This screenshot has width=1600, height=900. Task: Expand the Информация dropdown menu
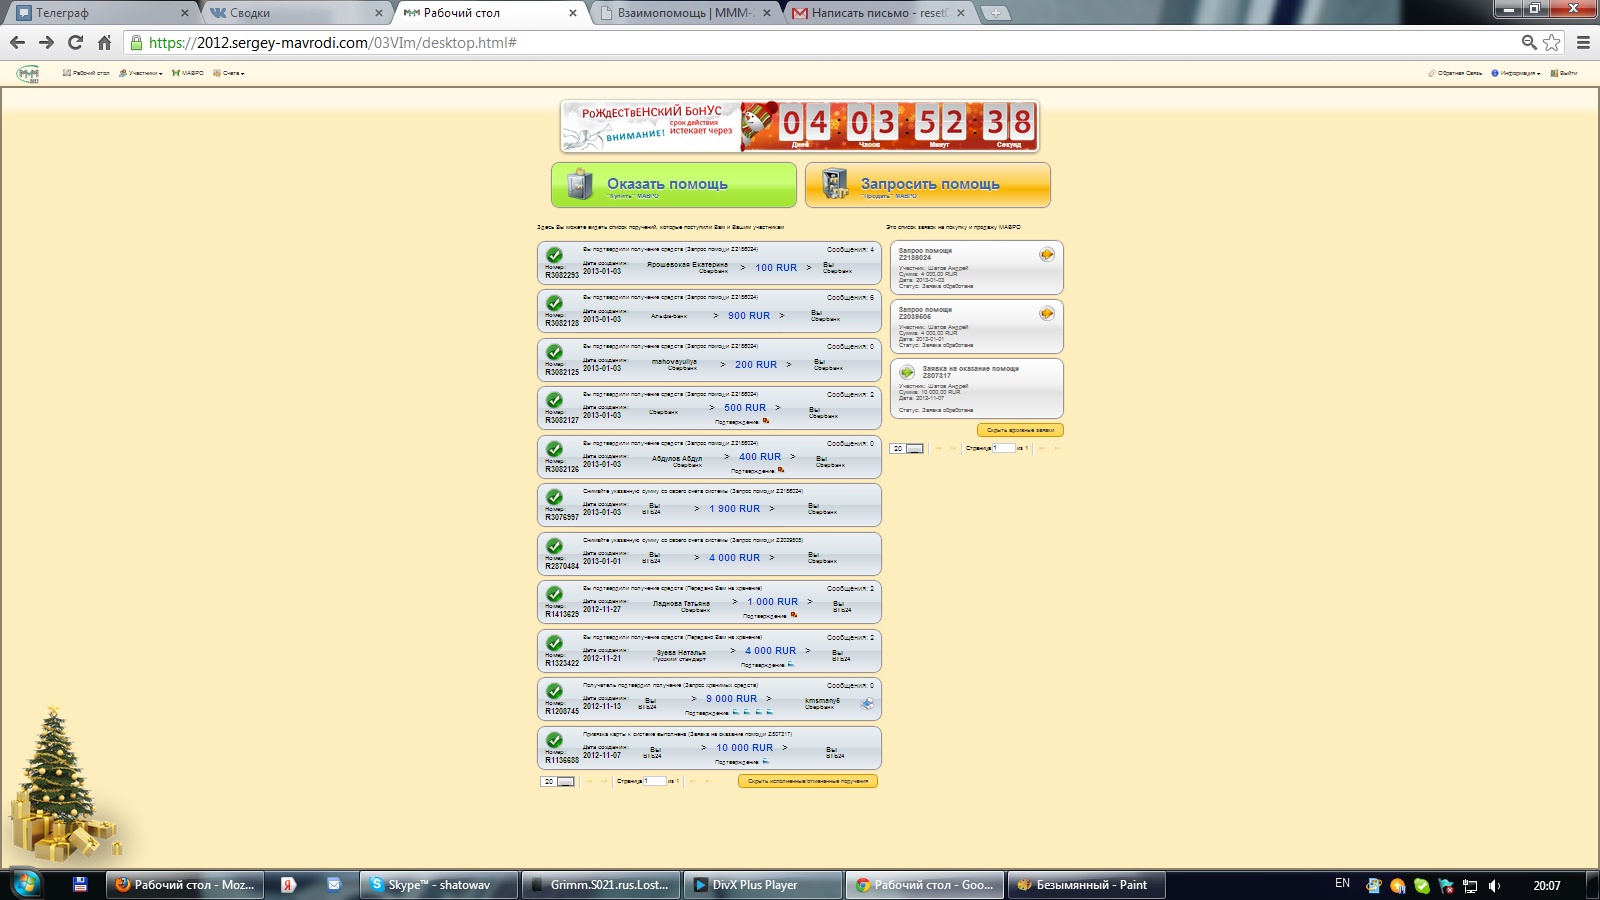1516,73
